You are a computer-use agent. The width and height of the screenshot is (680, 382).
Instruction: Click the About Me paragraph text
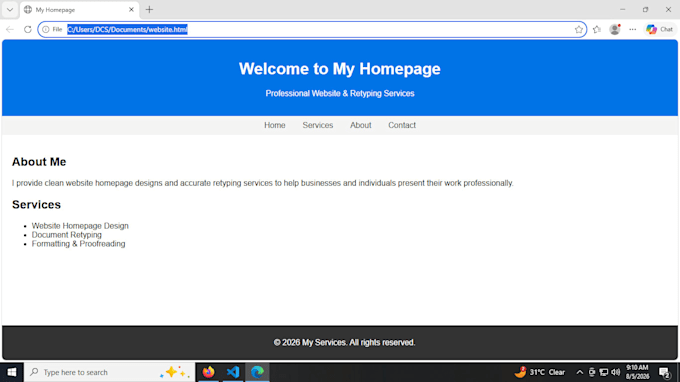tap(263, 183)
